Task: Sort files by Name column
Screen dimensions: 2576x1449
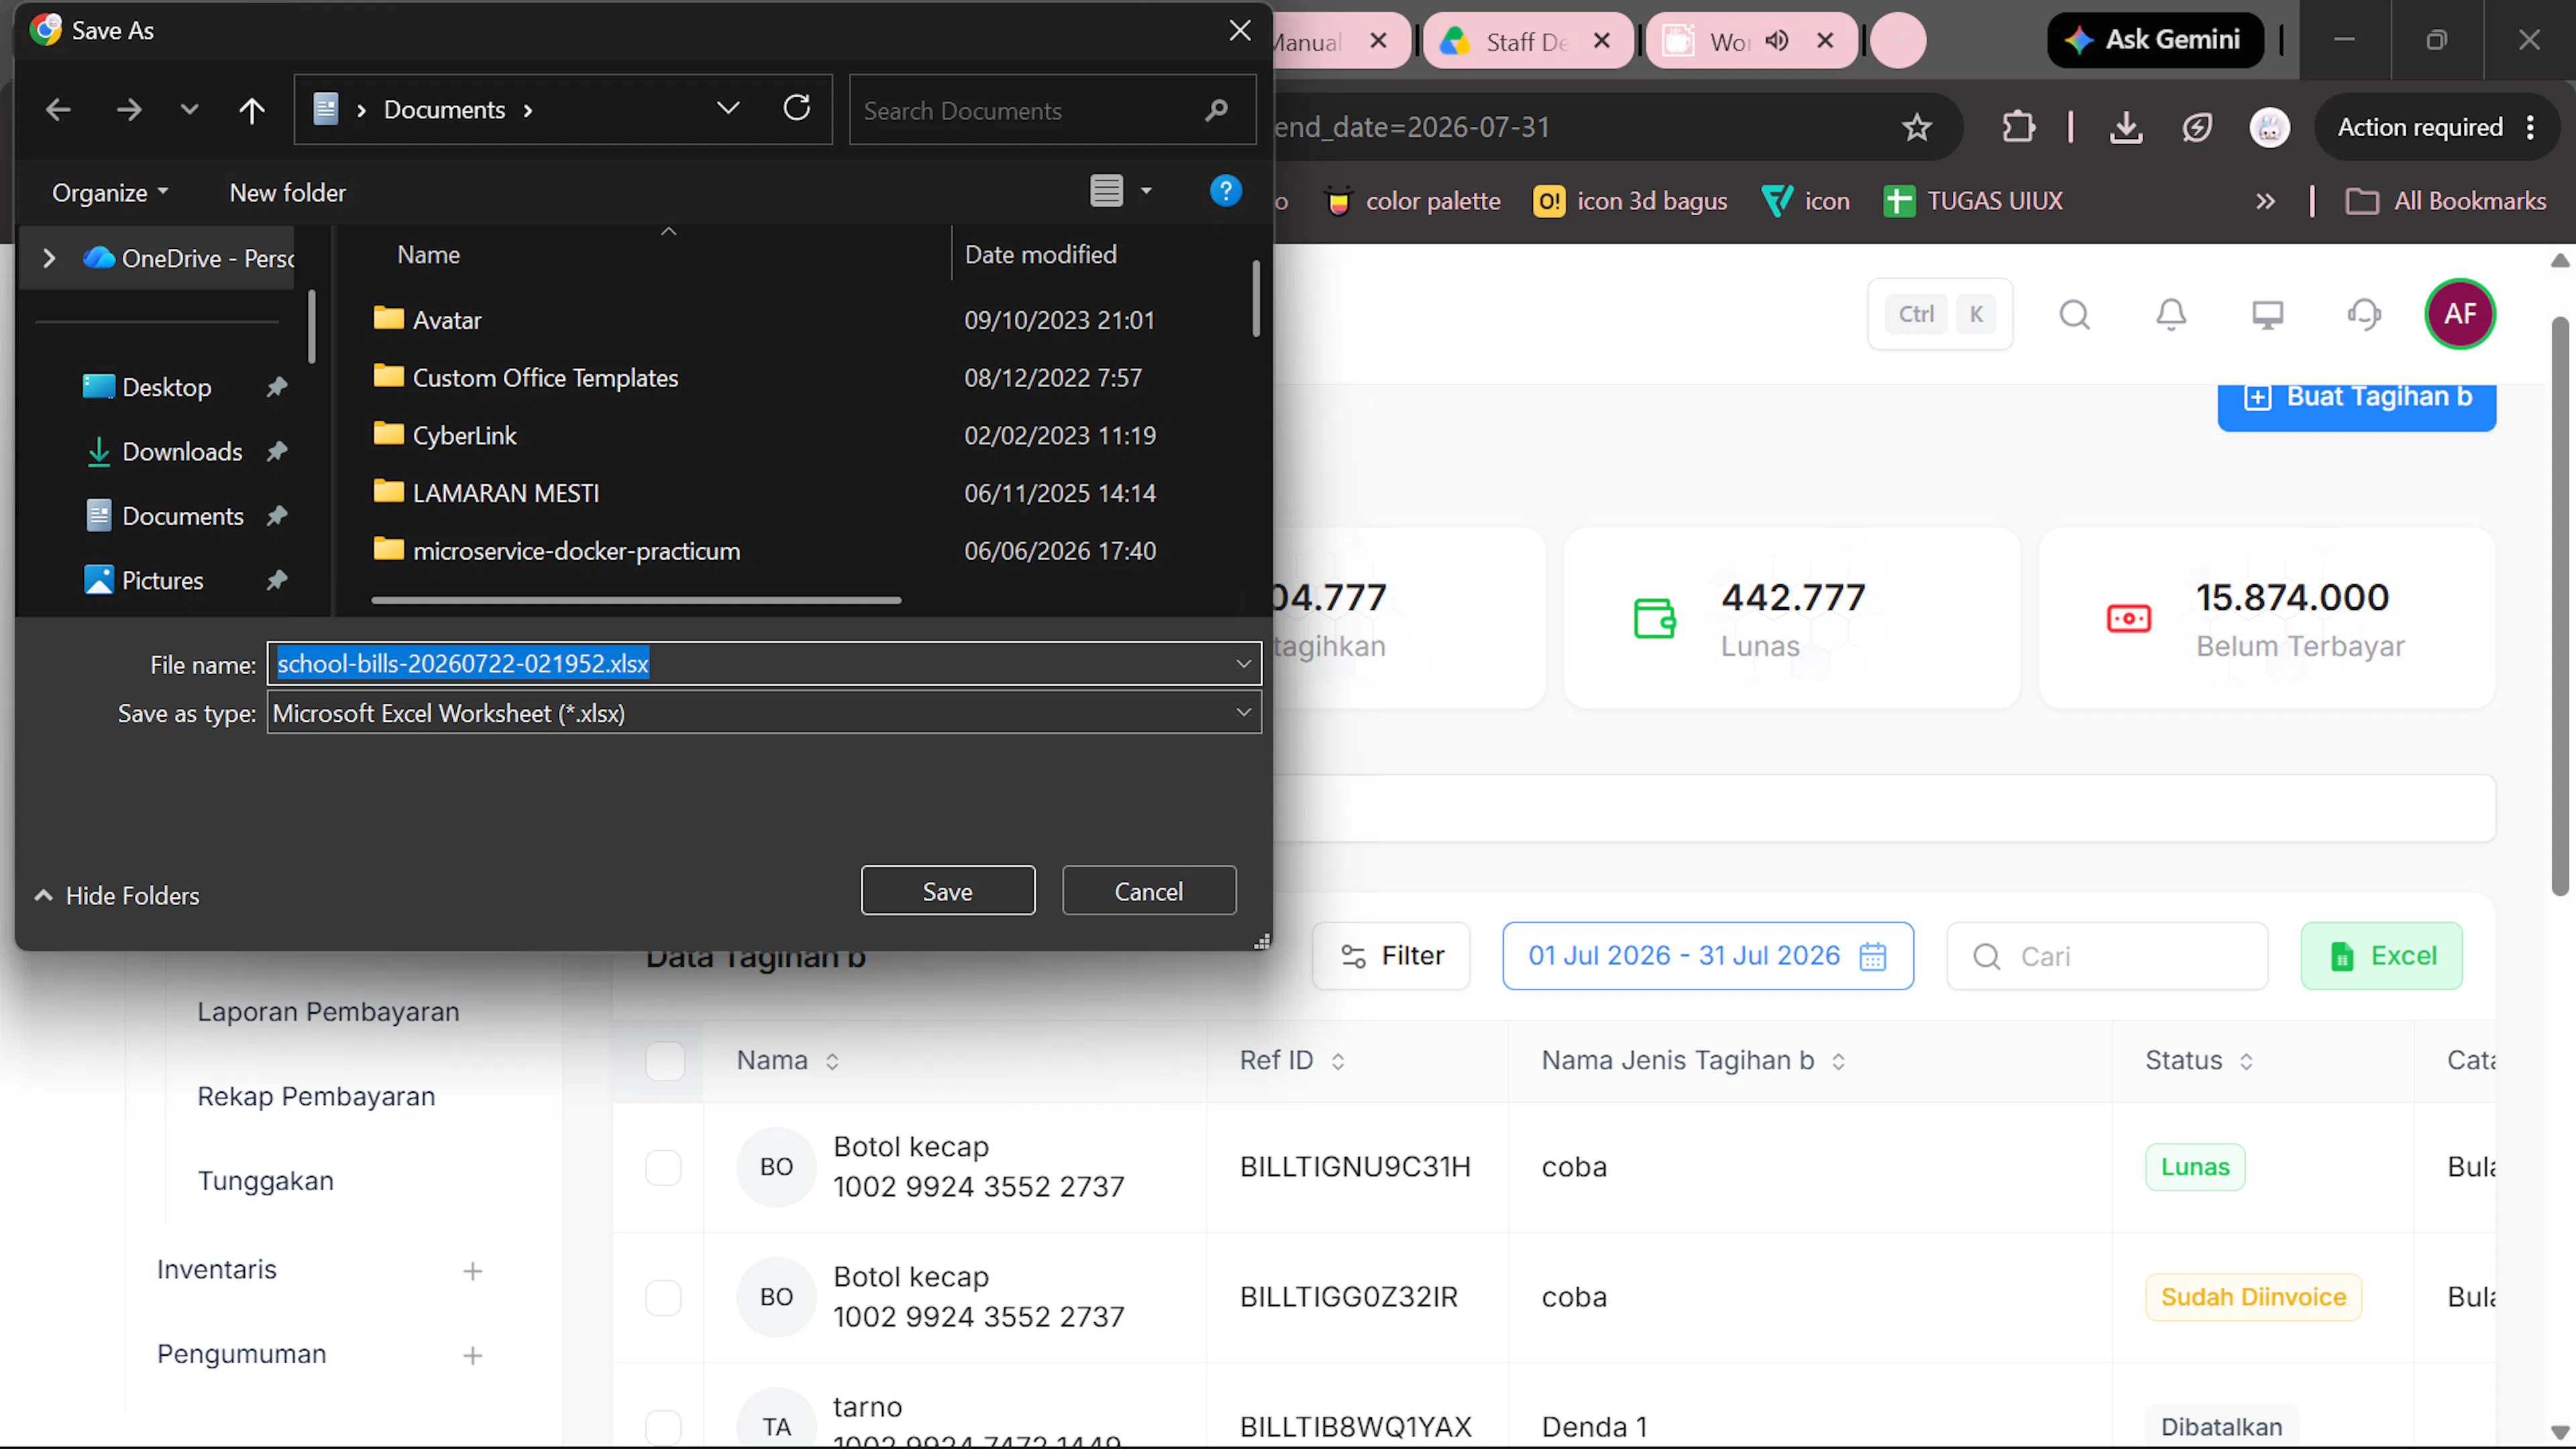Action: pyautogui.click(x=428, y=254)
